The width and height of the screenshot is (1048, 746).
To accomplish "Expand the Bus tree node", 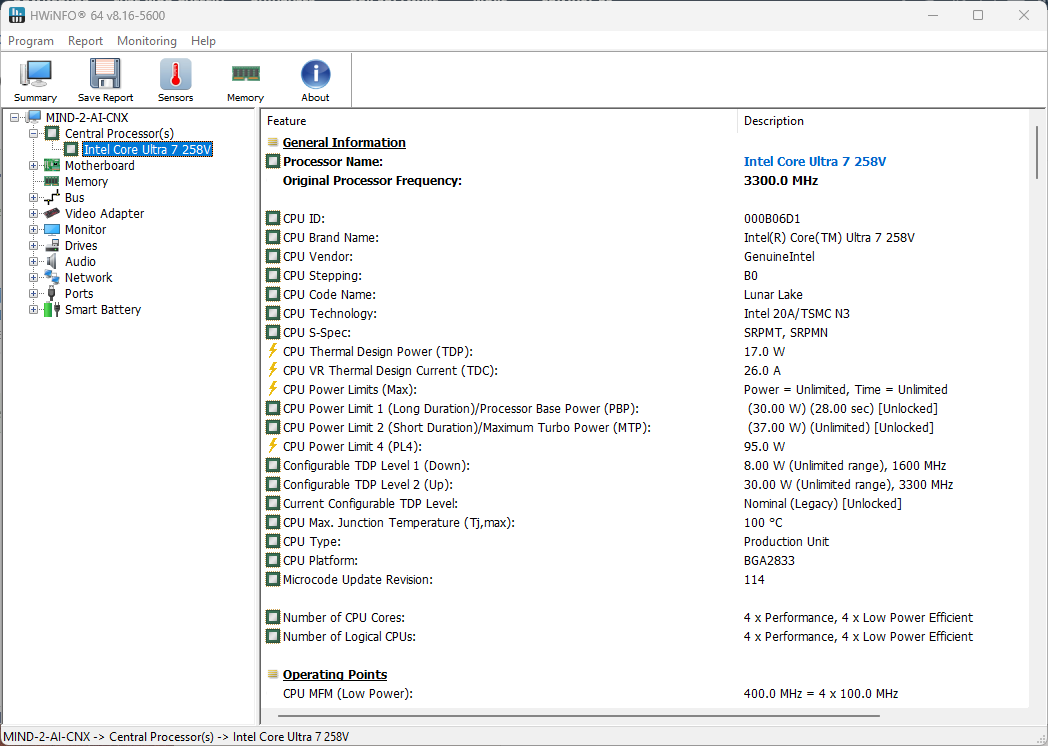I will [33, 198].
